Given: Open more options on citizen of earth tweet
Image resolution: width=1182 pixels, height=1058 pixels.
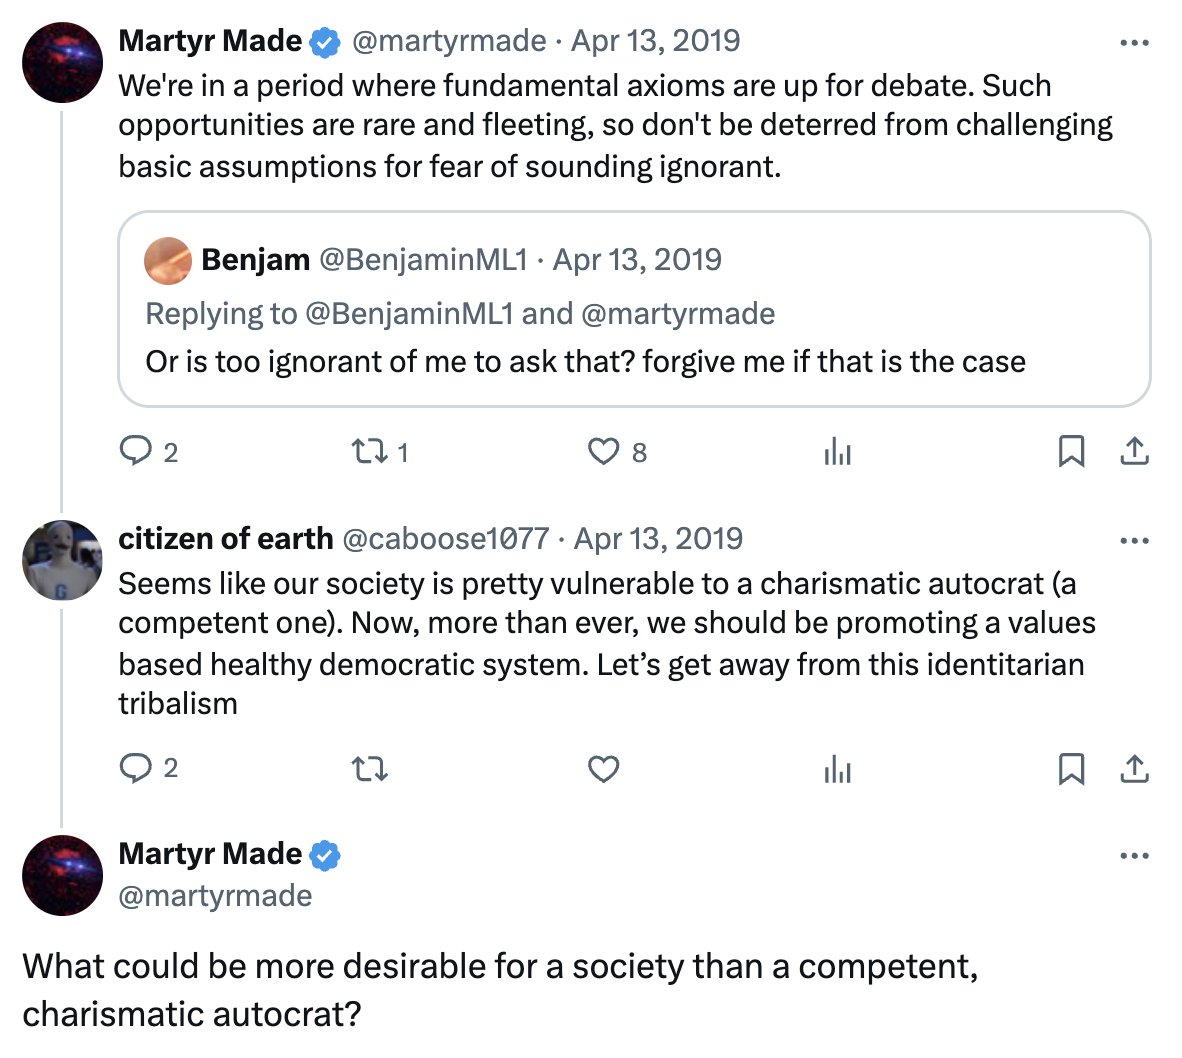Looking at the screenshot, I should [1134, 541].
